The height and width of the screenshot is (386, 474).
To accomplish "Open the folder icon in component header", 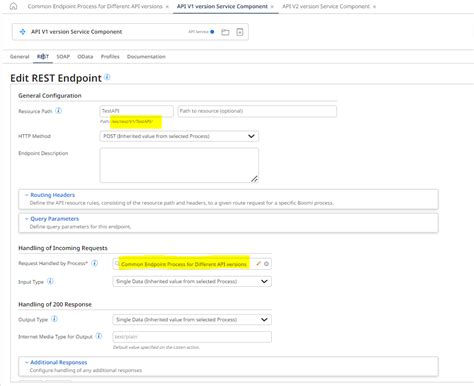I will tap(225, 32).
